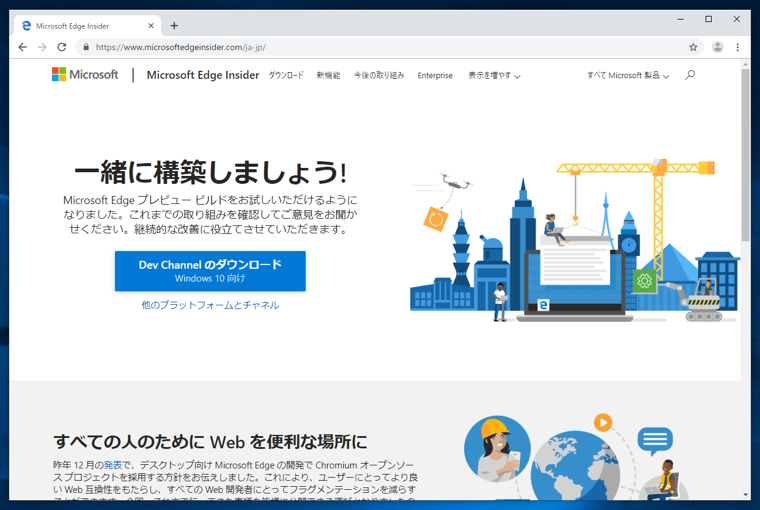Maximize the browser window
This screenshot has height=510, width=760.
pos(709,19)
